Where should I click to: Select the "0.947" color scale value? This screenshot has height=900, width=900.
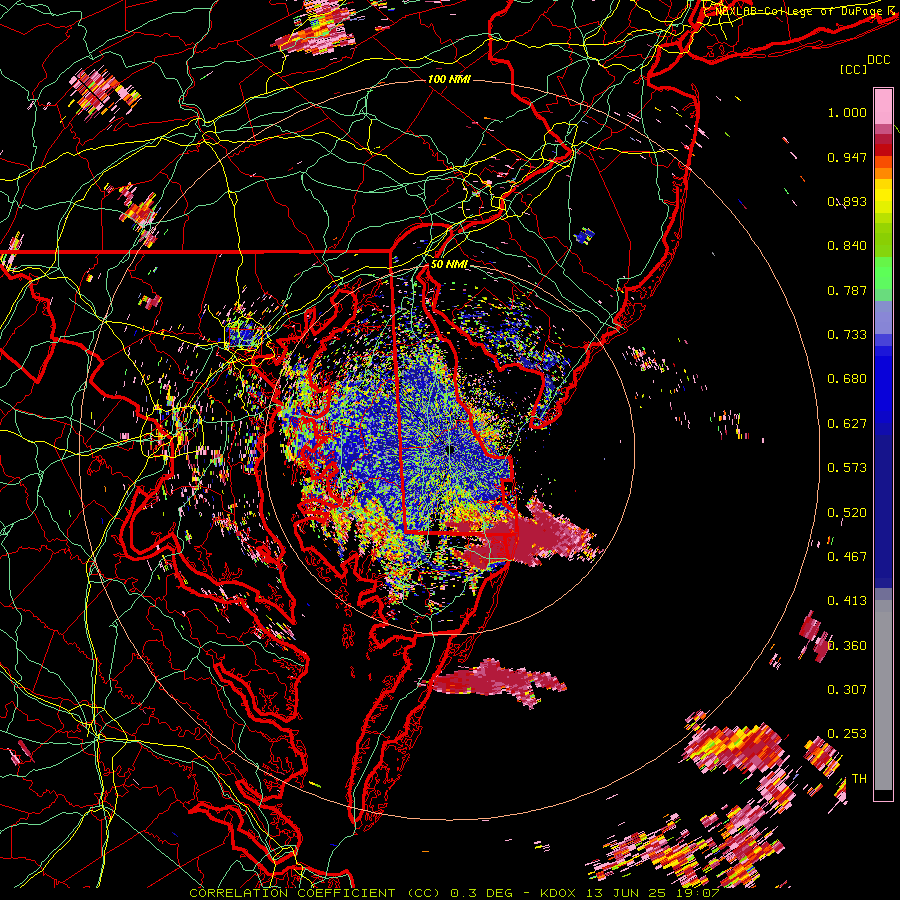[x=847, y=157]
